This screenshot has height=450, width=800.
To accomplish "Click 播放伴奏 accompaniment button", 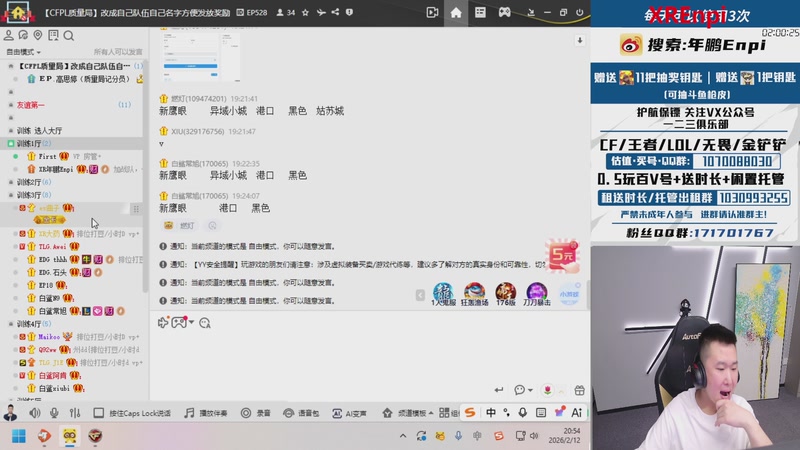I will tap(206, 413).
